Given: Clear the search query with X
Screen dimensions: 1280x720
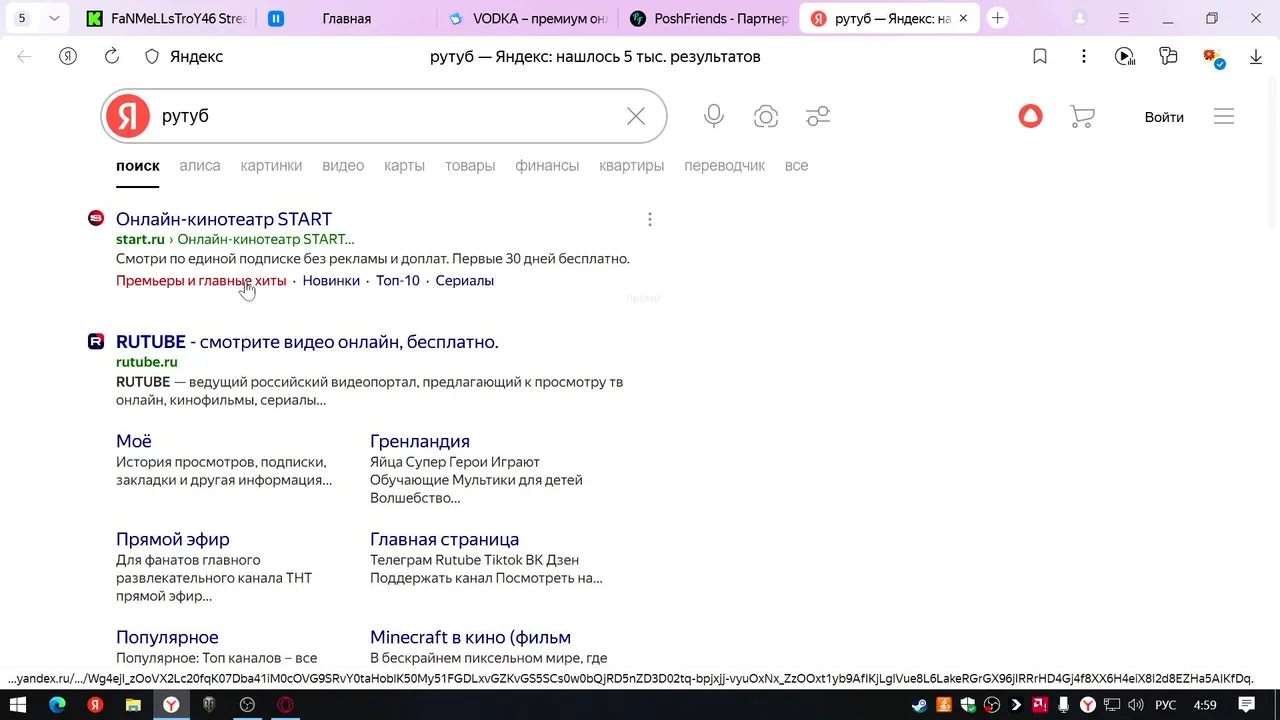Looking at the screenshot, I should click(636, 116).
